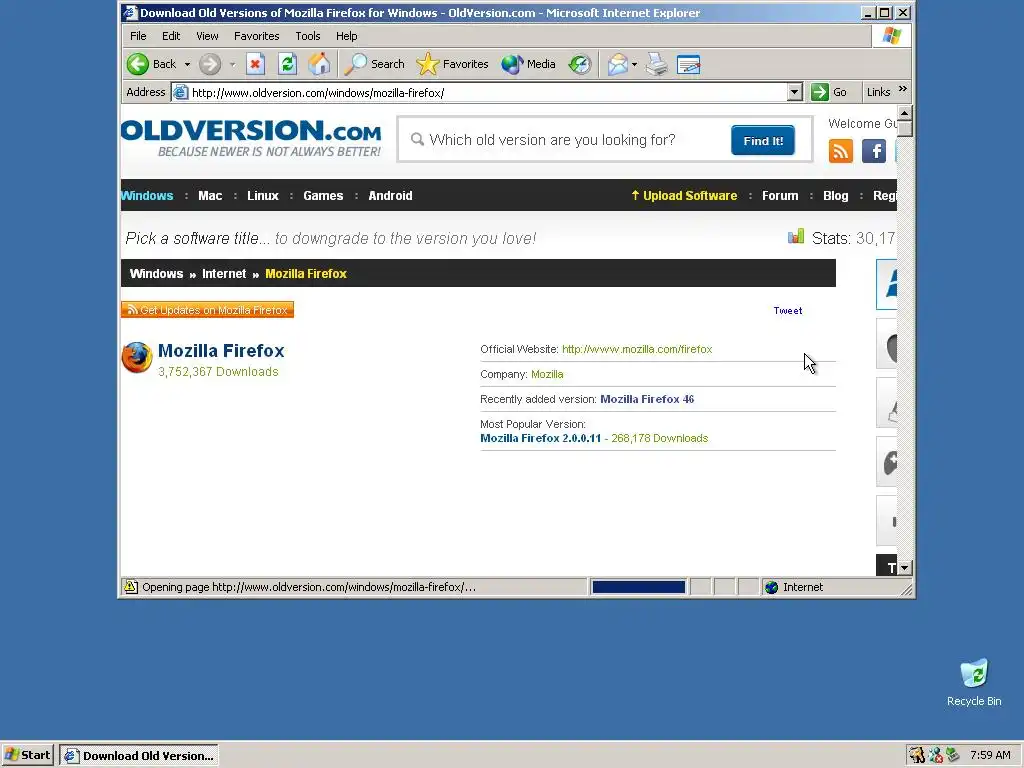Refresh the page with the Refresh icon

click(x=287, y=64)
